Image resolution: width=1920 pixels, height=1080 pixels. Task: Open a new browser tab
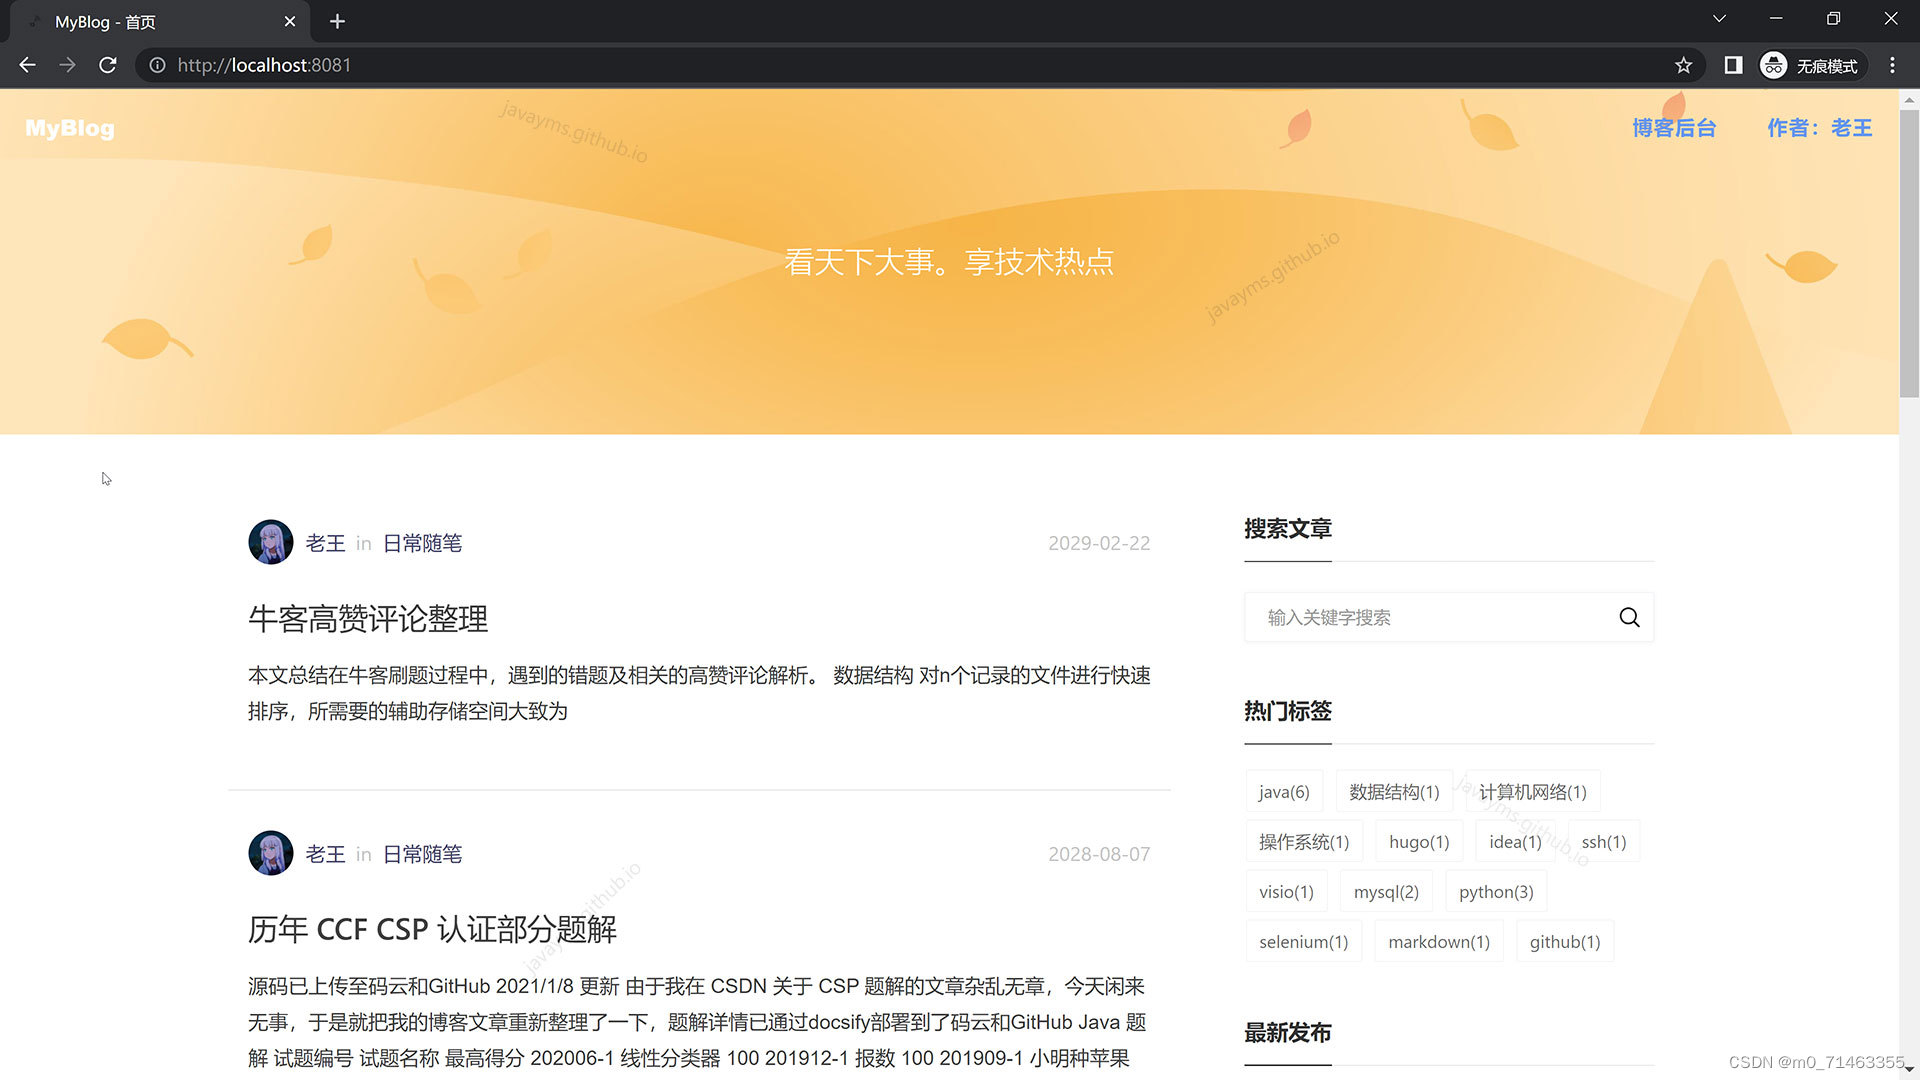click(337, 21)
